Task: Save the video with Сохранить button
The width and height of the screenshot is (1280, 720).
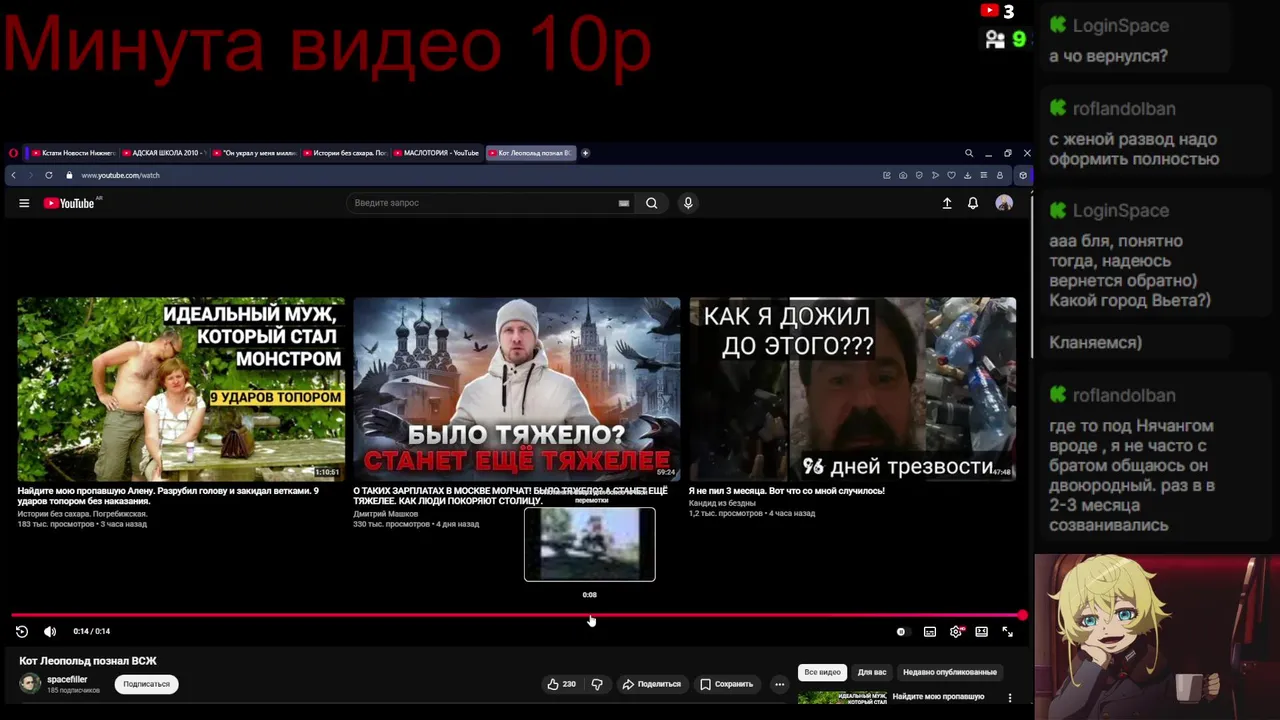Action: [727, 684]
